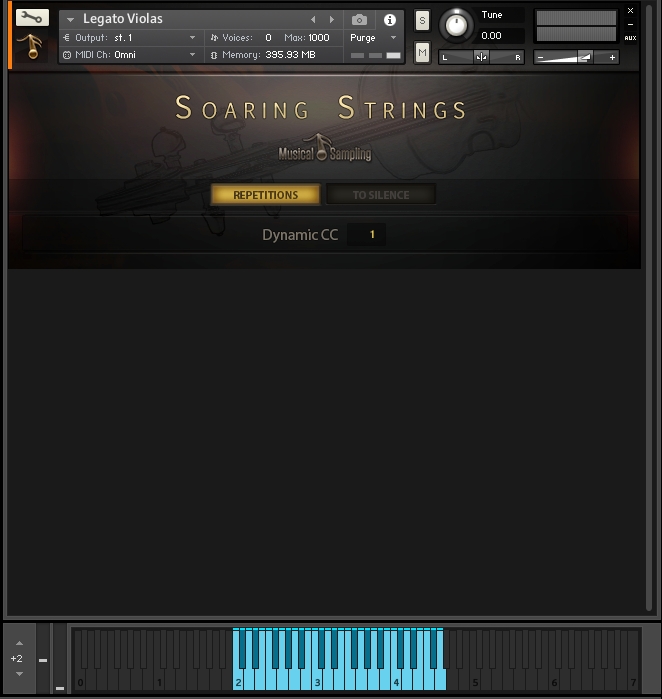
Task: Click the left pan L label
Action: [x=444, y=58]
